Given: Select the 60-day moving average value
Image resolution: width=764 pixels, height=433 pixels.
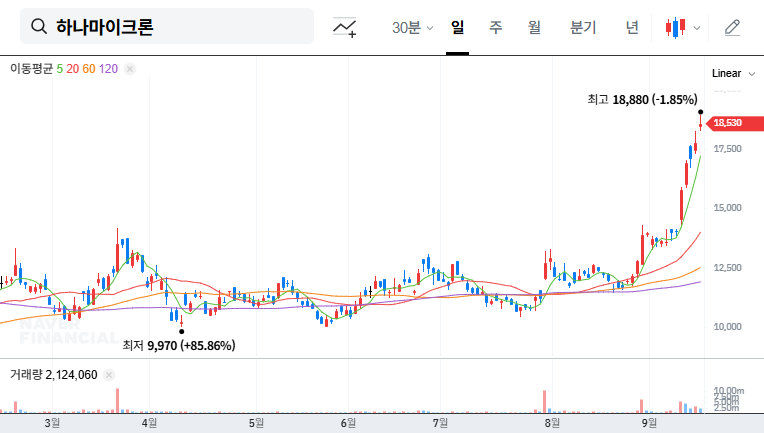Looking at the screenshot, I should tap(89, 69).
